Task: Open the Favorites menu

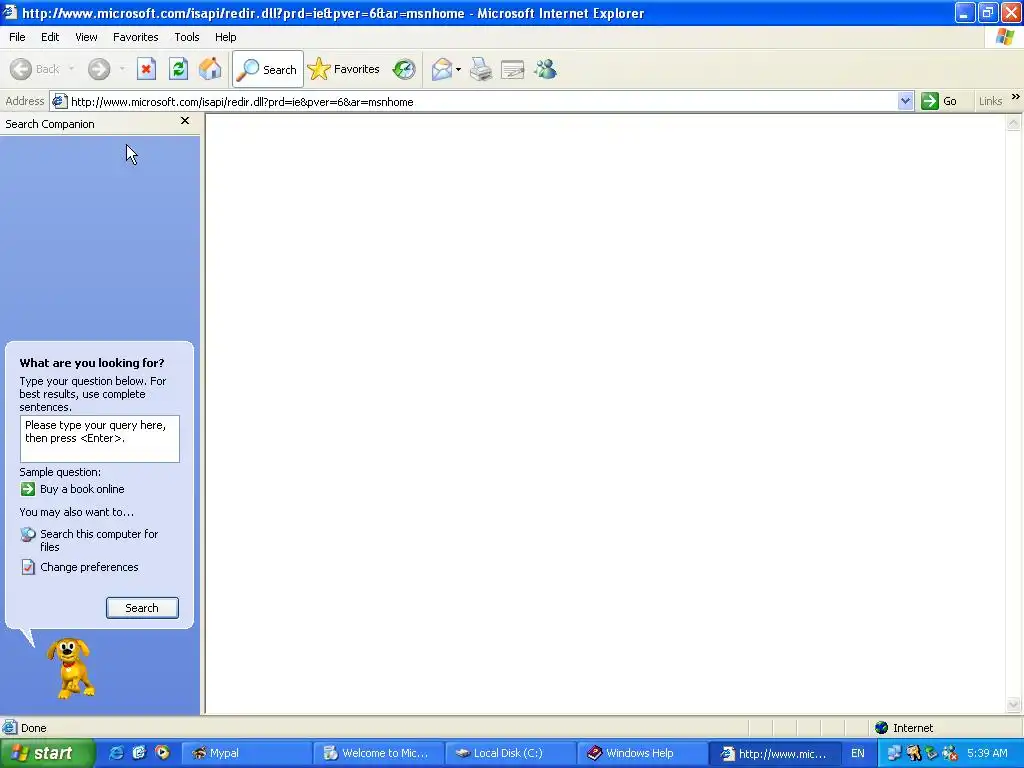Action: point(135,37)
